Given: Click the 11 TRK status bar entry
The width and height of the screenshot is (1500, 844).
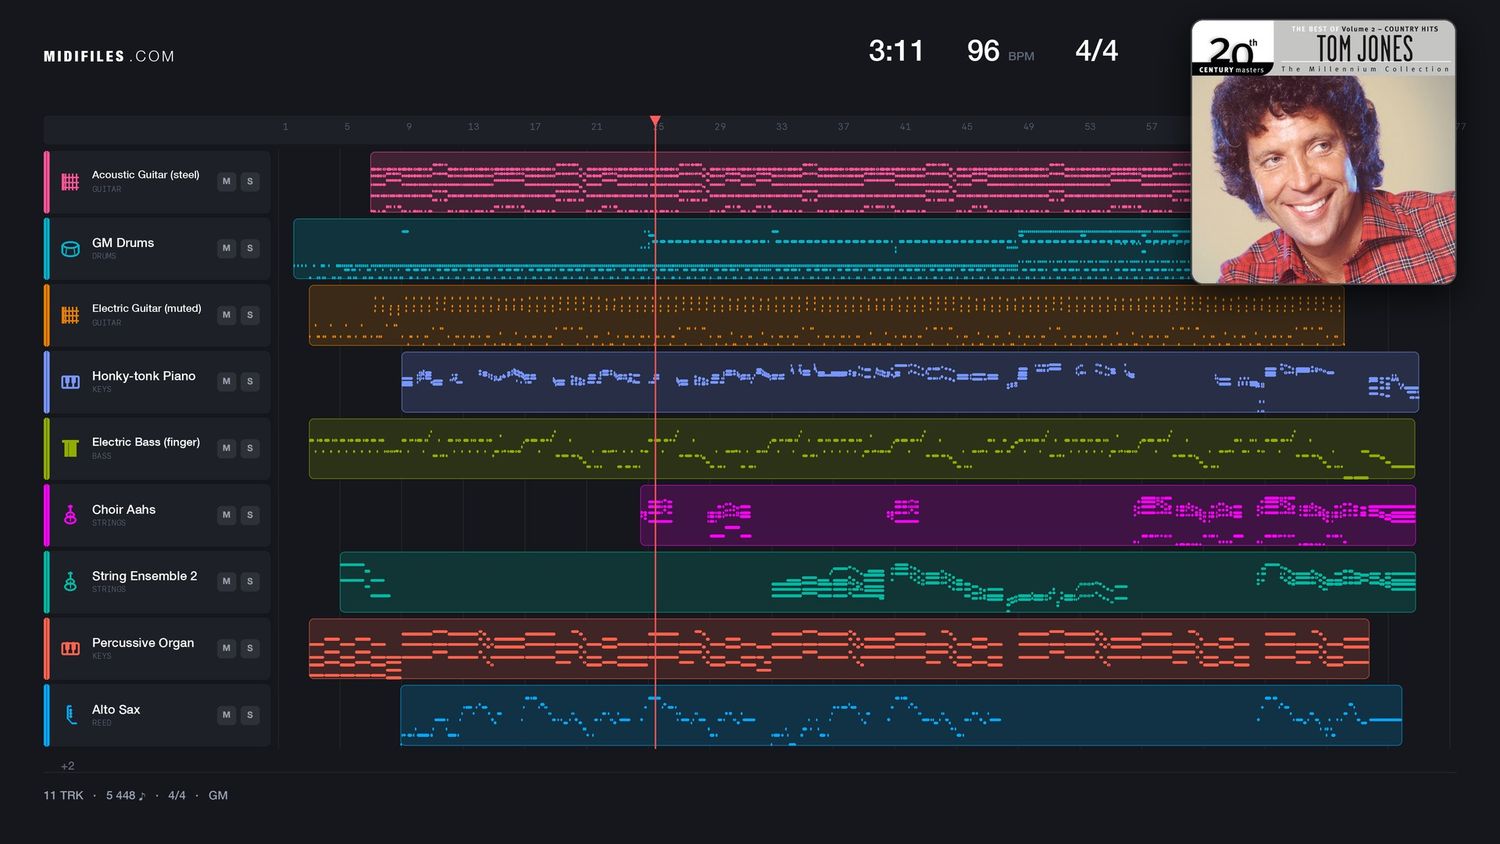Looking at the screenshot, I should [63, 796].
